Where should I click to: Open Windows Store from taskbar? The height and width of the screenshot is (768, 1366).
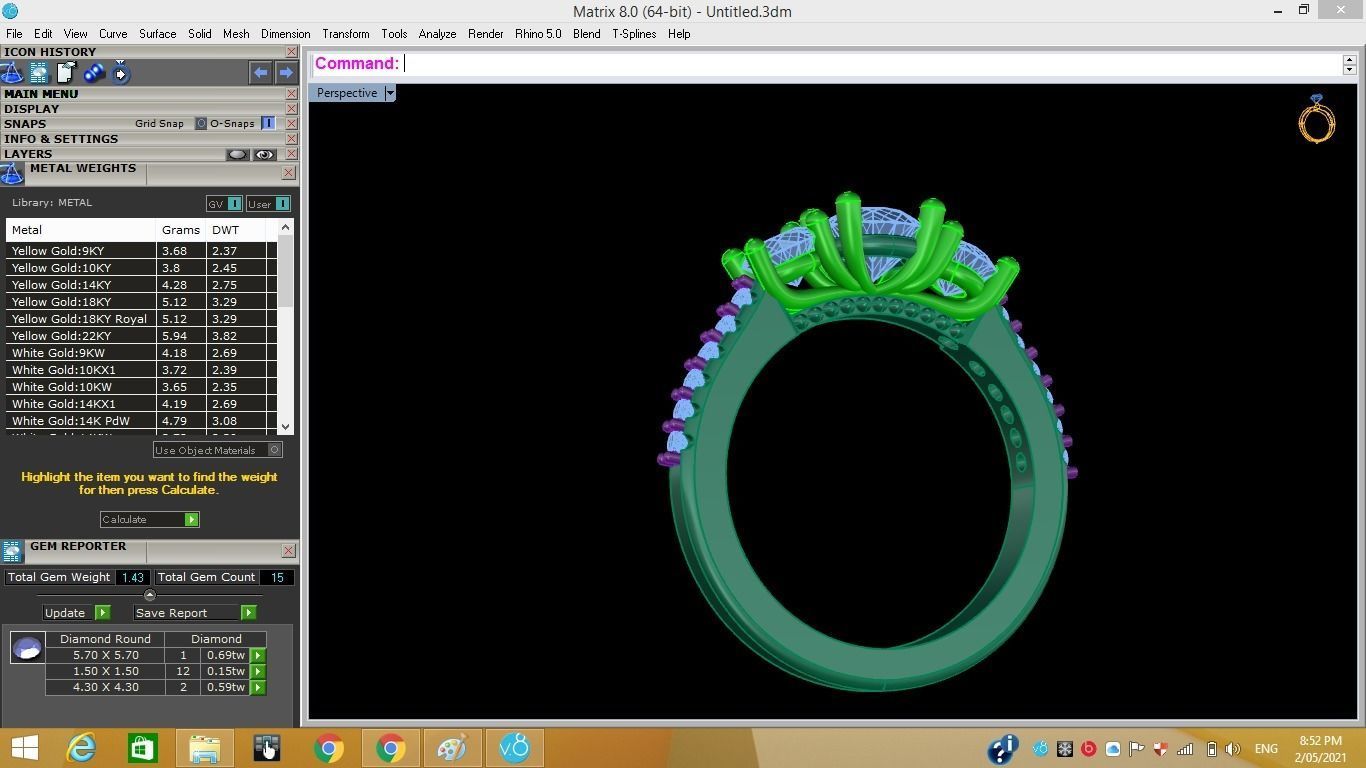tap(142, 748)
